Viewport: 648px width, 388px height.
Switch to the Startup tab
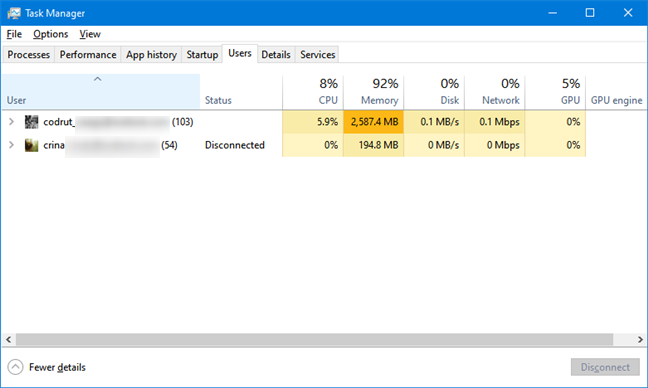click(x=202, y=55)
